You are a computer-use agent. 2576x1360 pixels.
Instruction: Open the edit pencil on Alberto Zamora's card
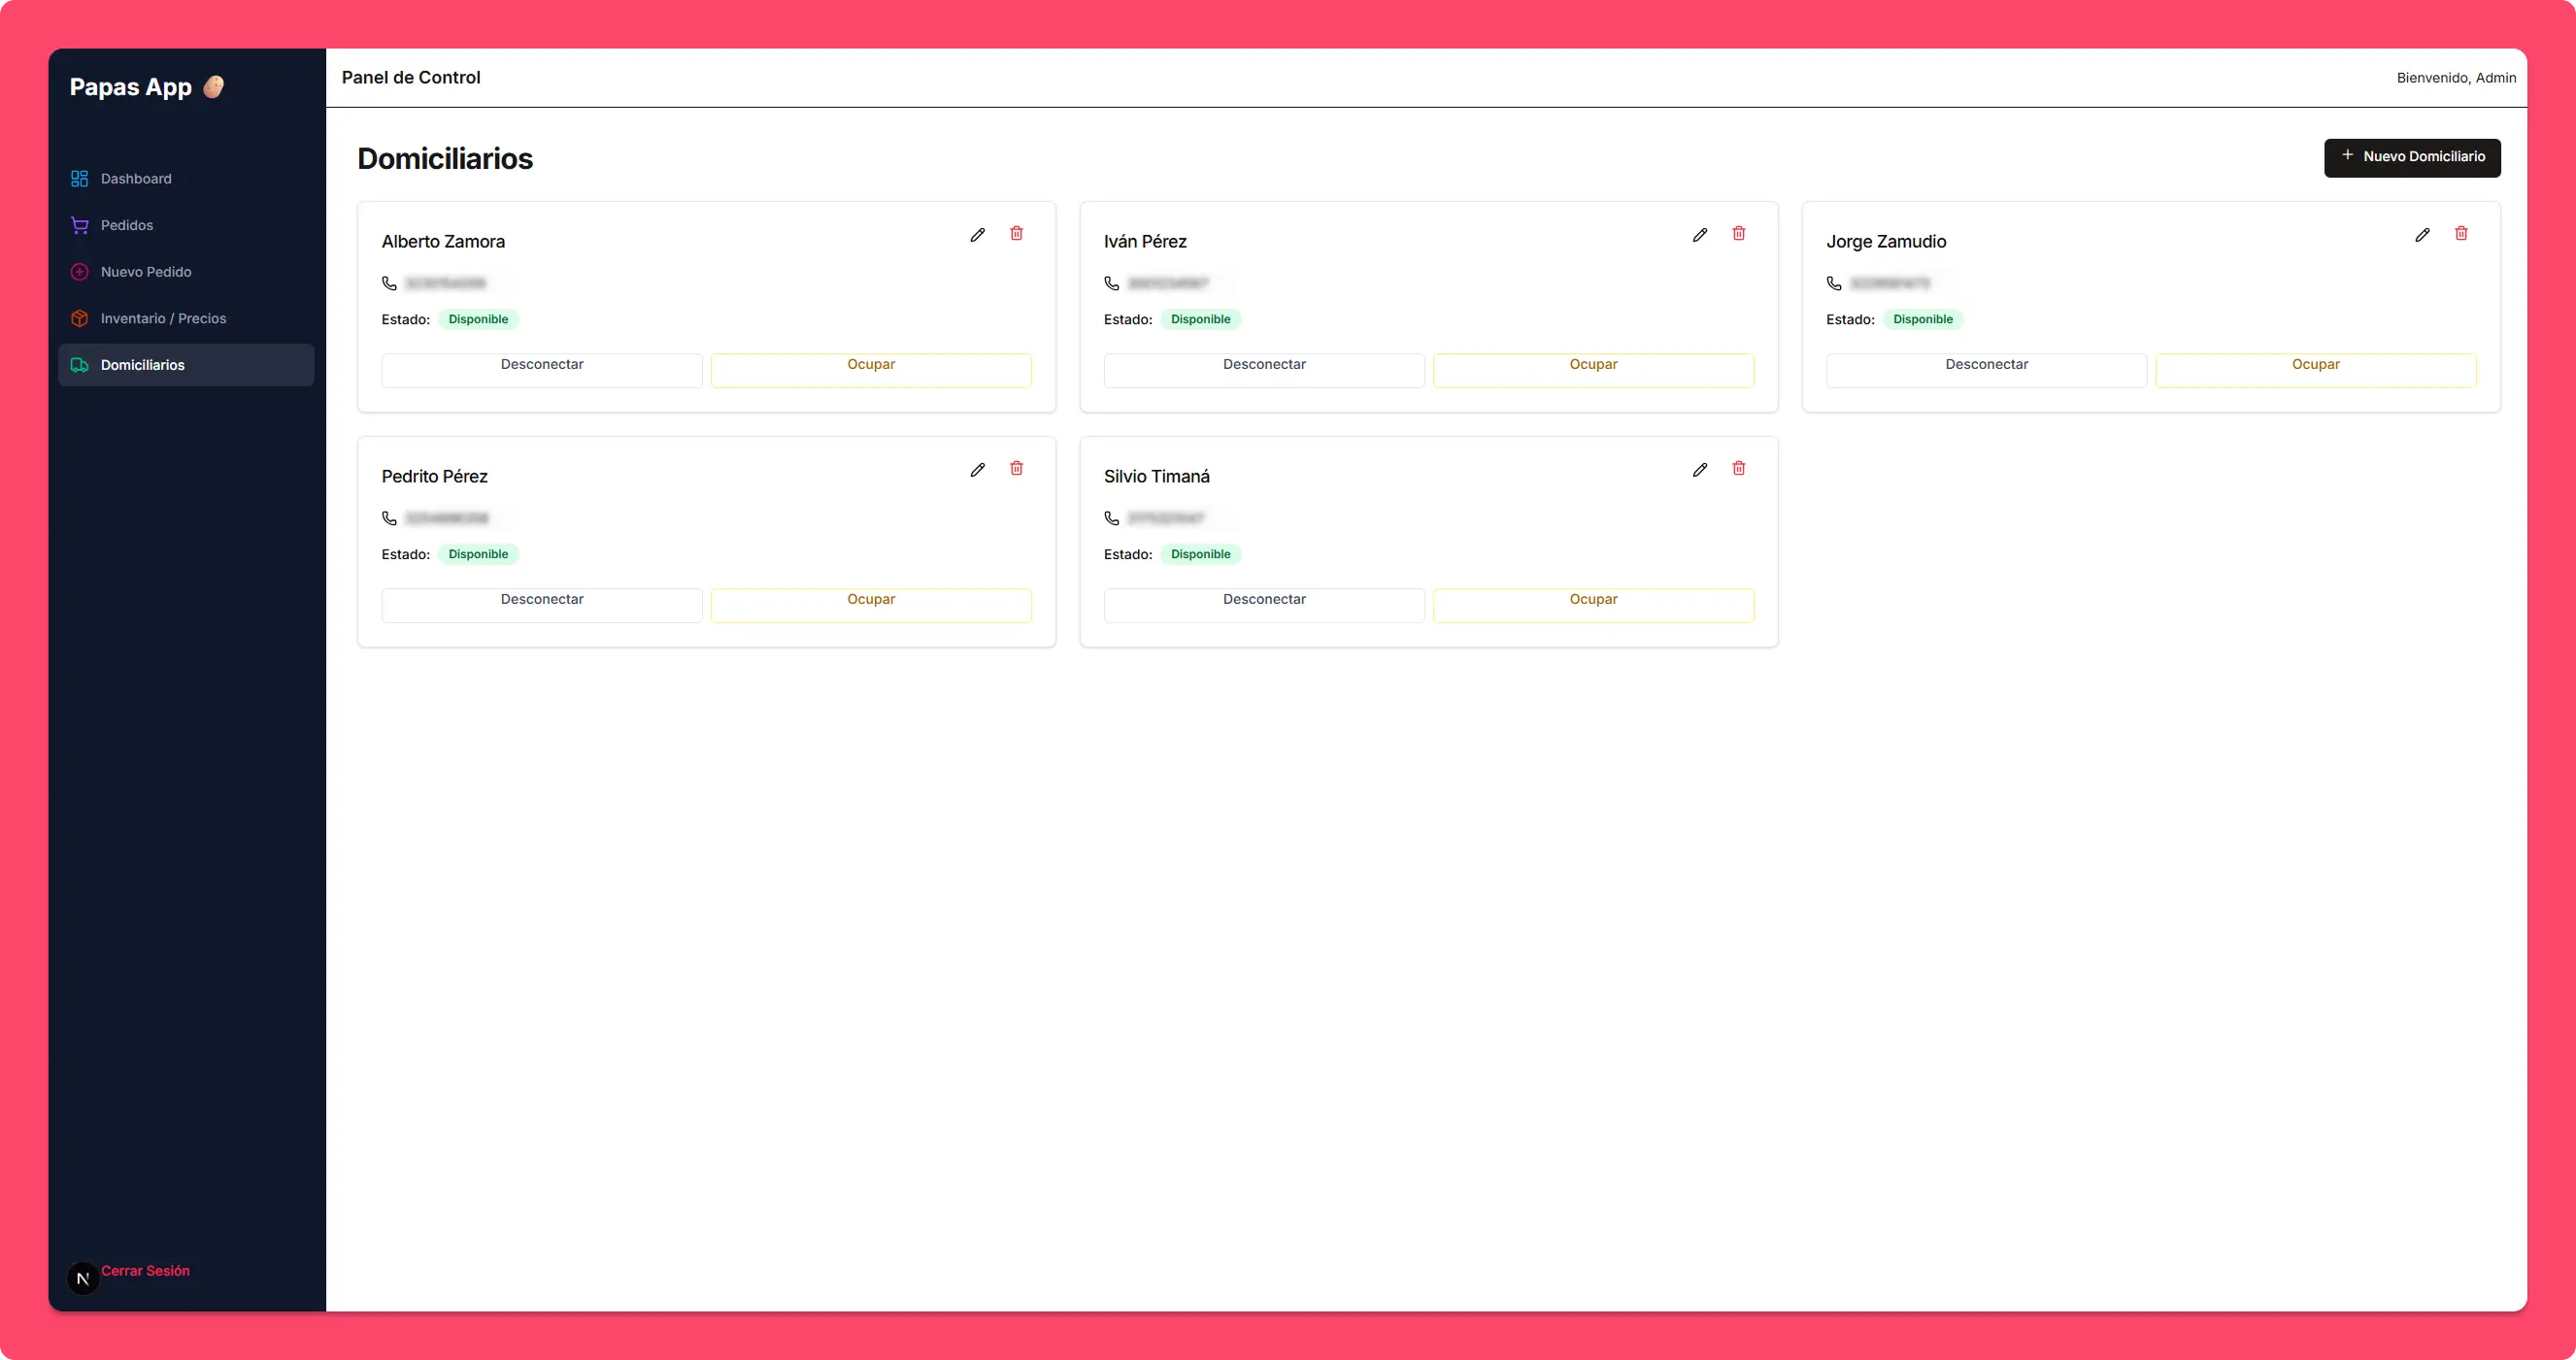977,234
